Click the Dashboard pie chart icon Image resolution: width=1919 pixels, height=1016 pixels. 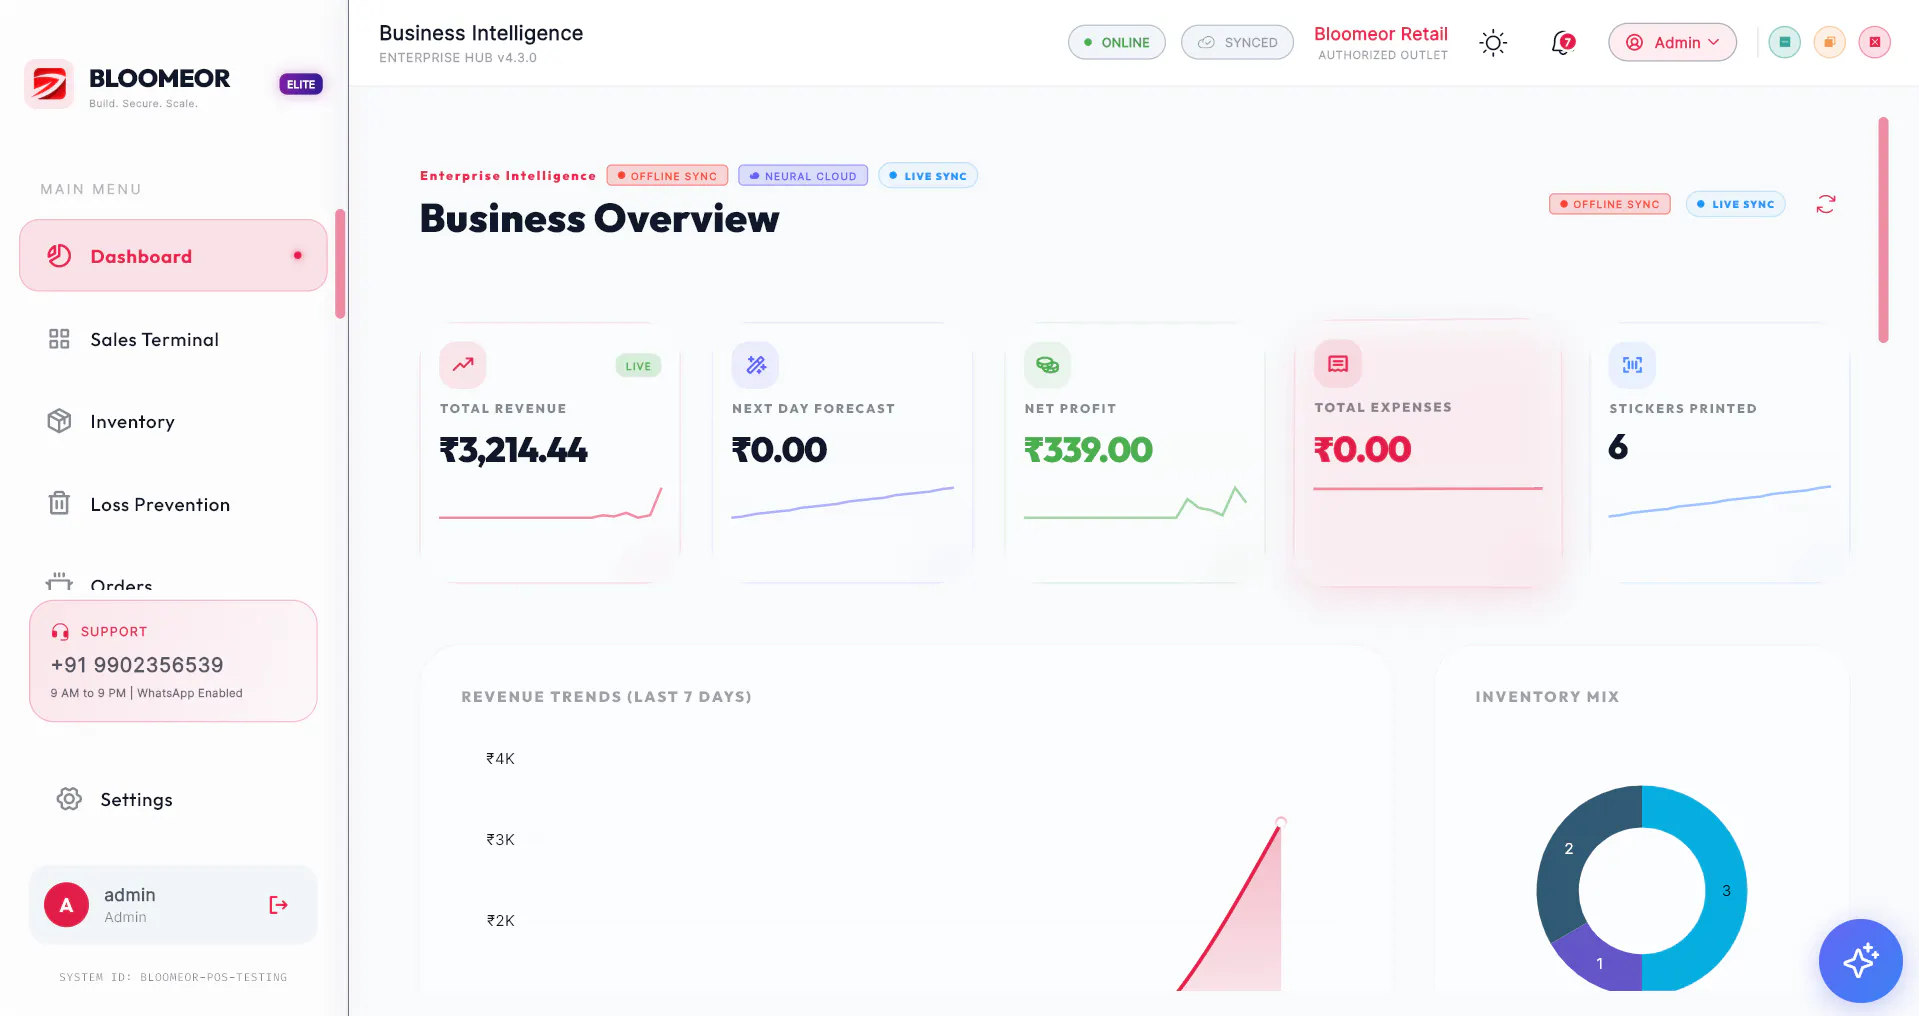(59, 256)
